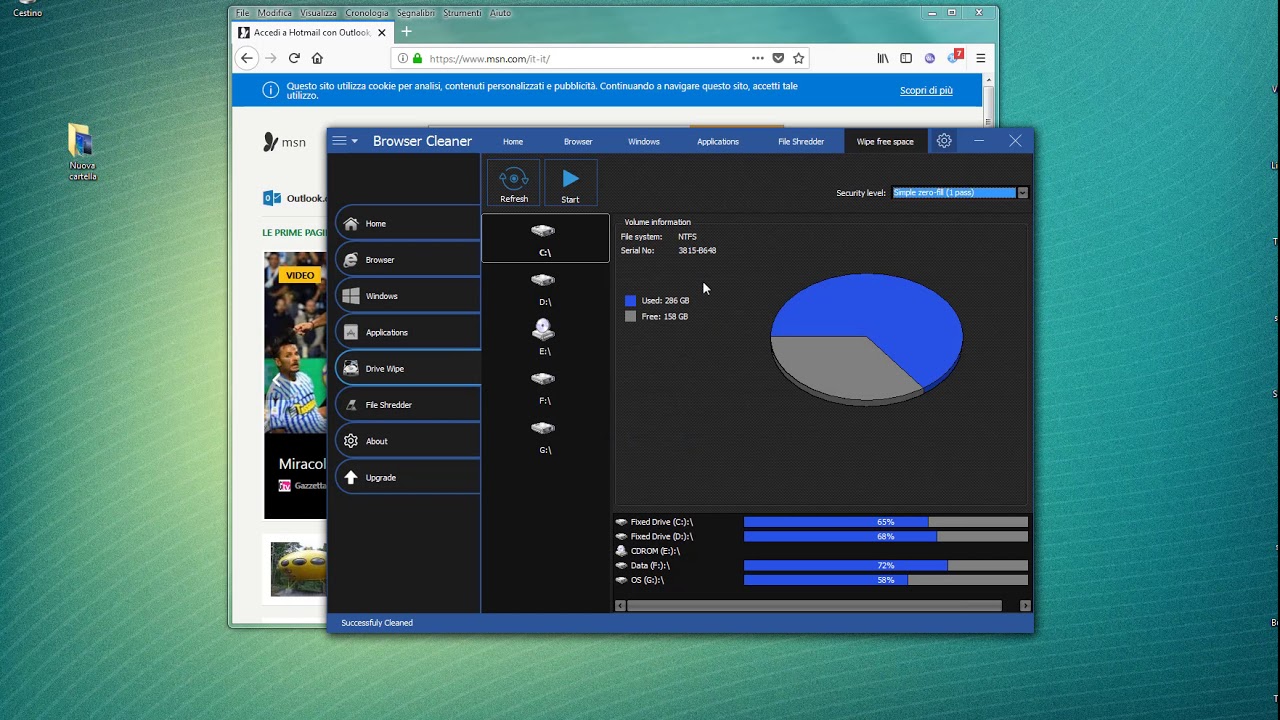This screenshot has width=1280, height=720.
Task: Switch to the File Shredder top tab
Action: [x=801, y=141]
